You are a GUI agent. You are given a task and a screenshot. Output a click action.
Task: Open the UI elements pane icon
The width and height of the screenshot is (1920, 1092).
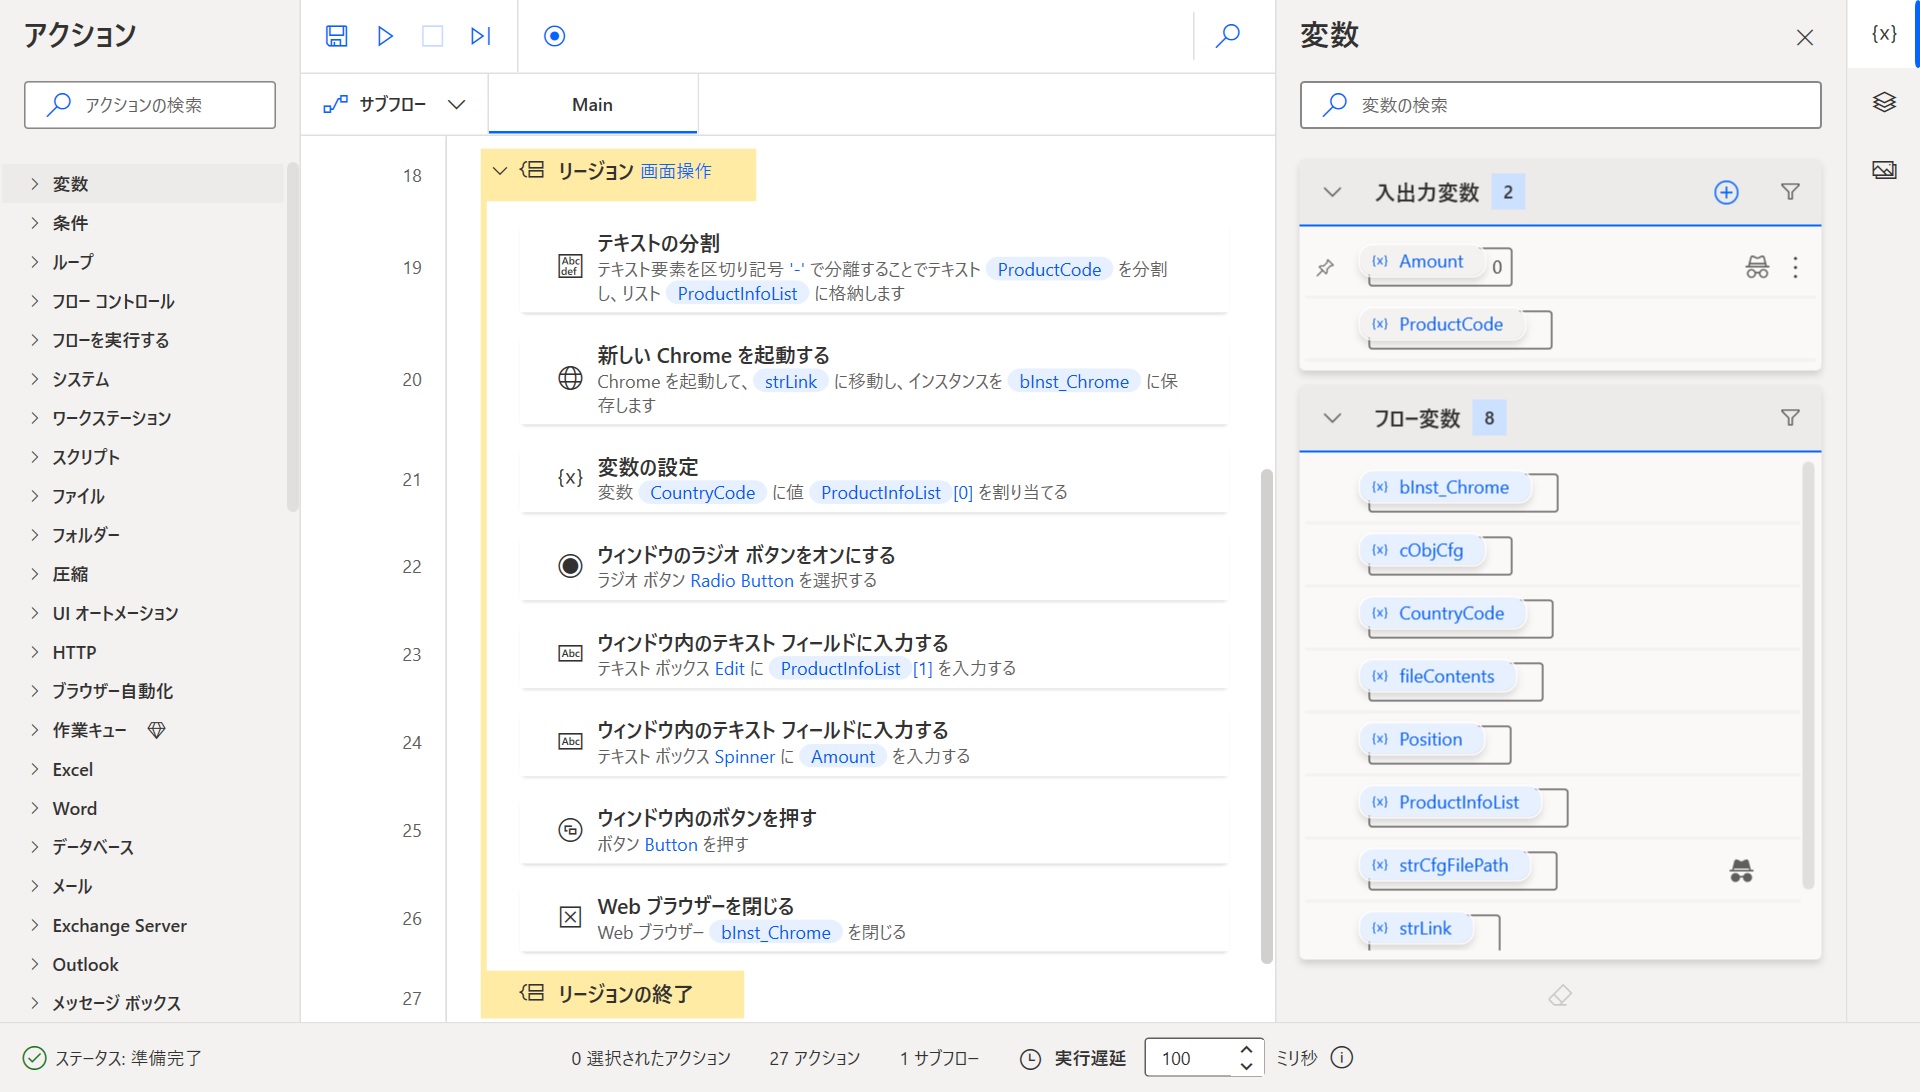point(1884,102)
